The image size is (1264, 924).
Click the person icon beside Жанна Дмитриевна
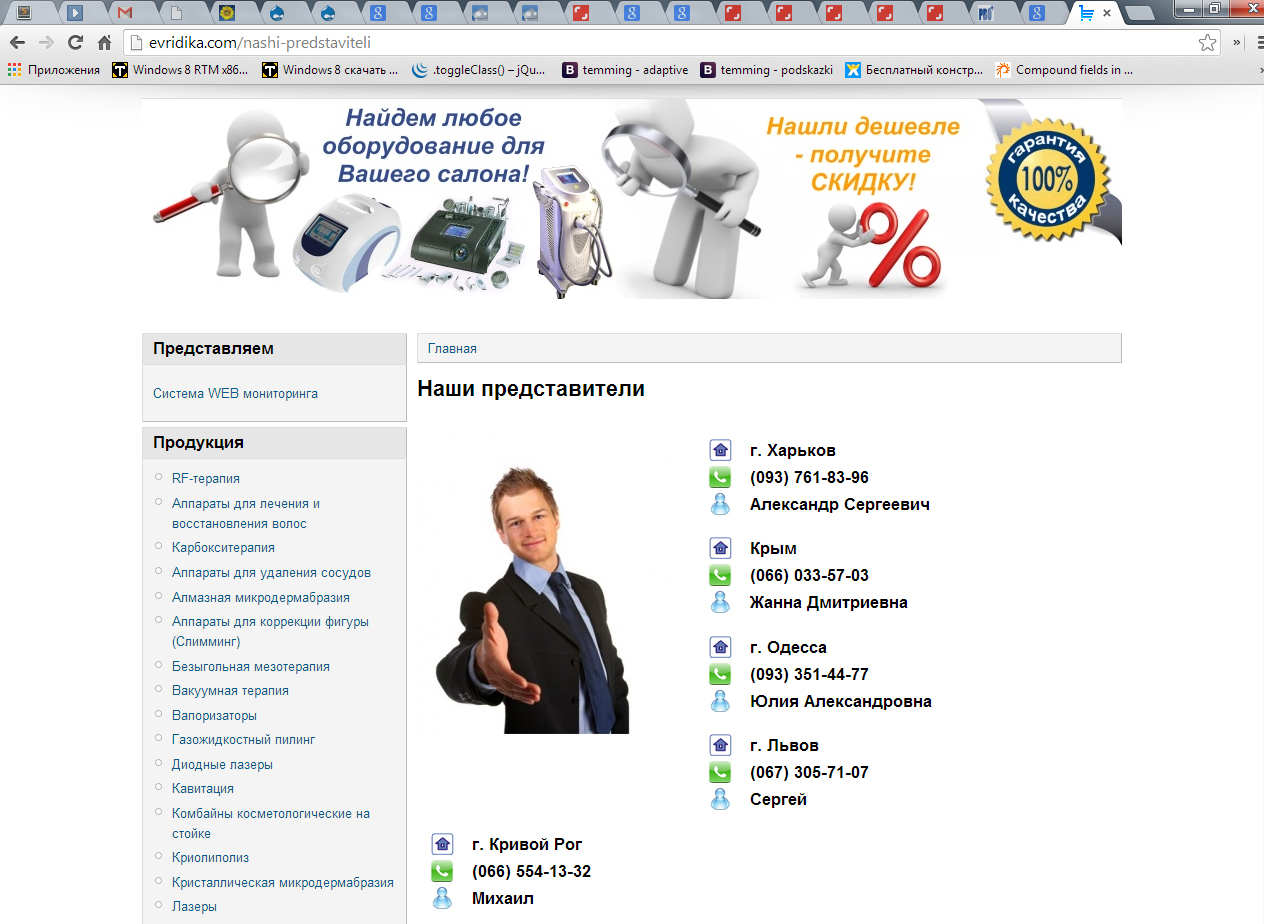[x=720, y=602]
